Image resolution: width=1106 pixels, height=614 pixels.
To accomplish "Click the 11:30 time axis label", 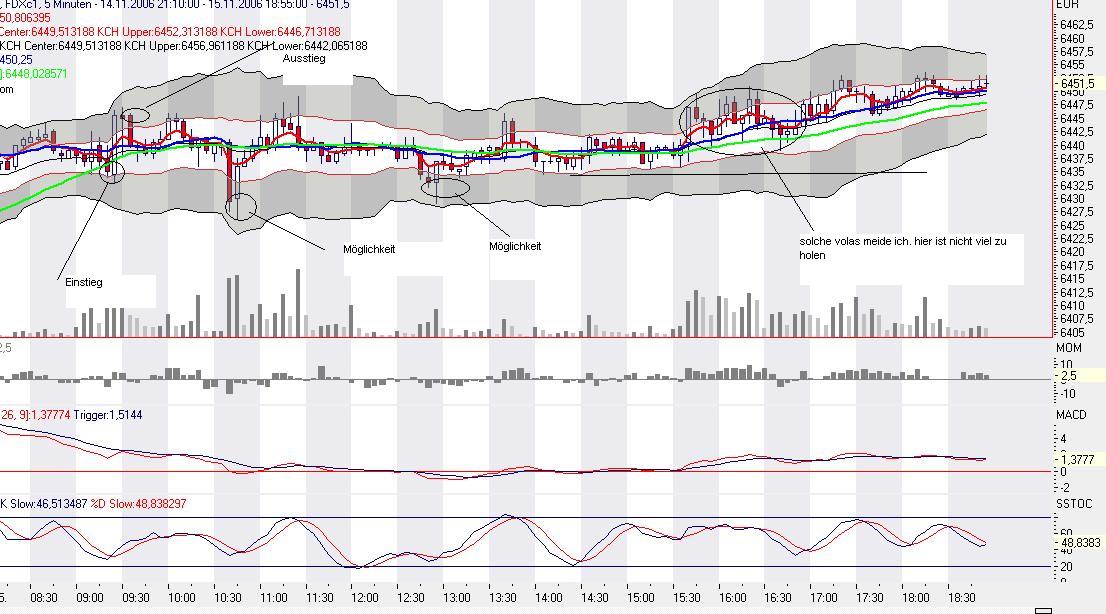I will pyautogui.click(x=320, y=598).
